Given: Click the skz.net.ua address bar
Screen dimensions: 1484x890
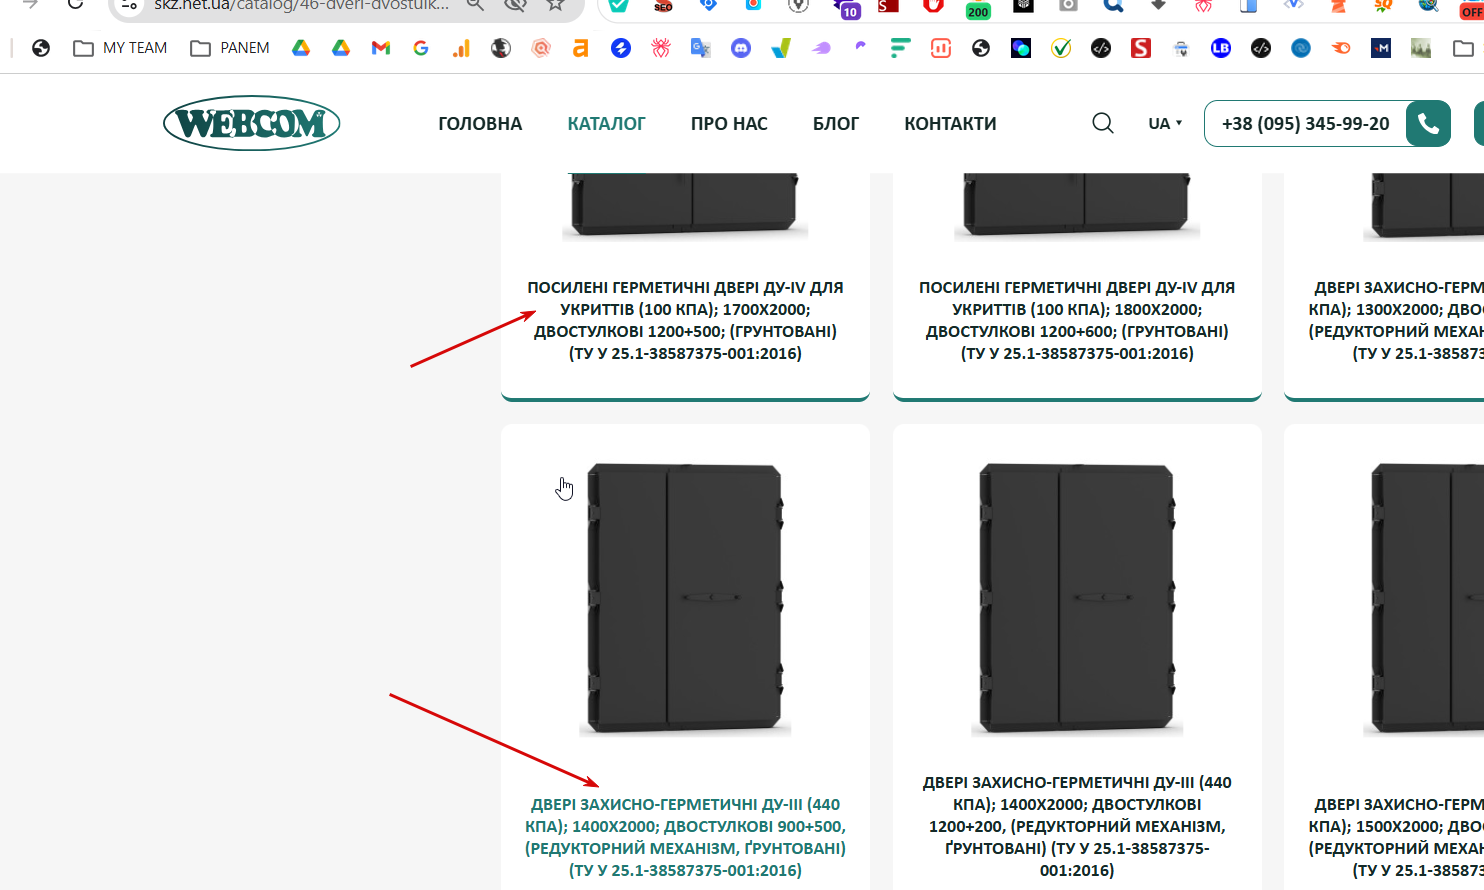Looking at the screenshot, I should point(300,5).
